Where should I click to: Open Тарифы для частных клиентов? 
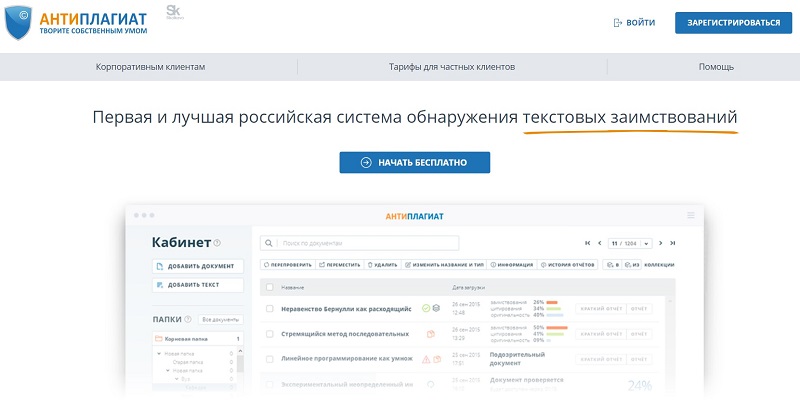point(452,67)
